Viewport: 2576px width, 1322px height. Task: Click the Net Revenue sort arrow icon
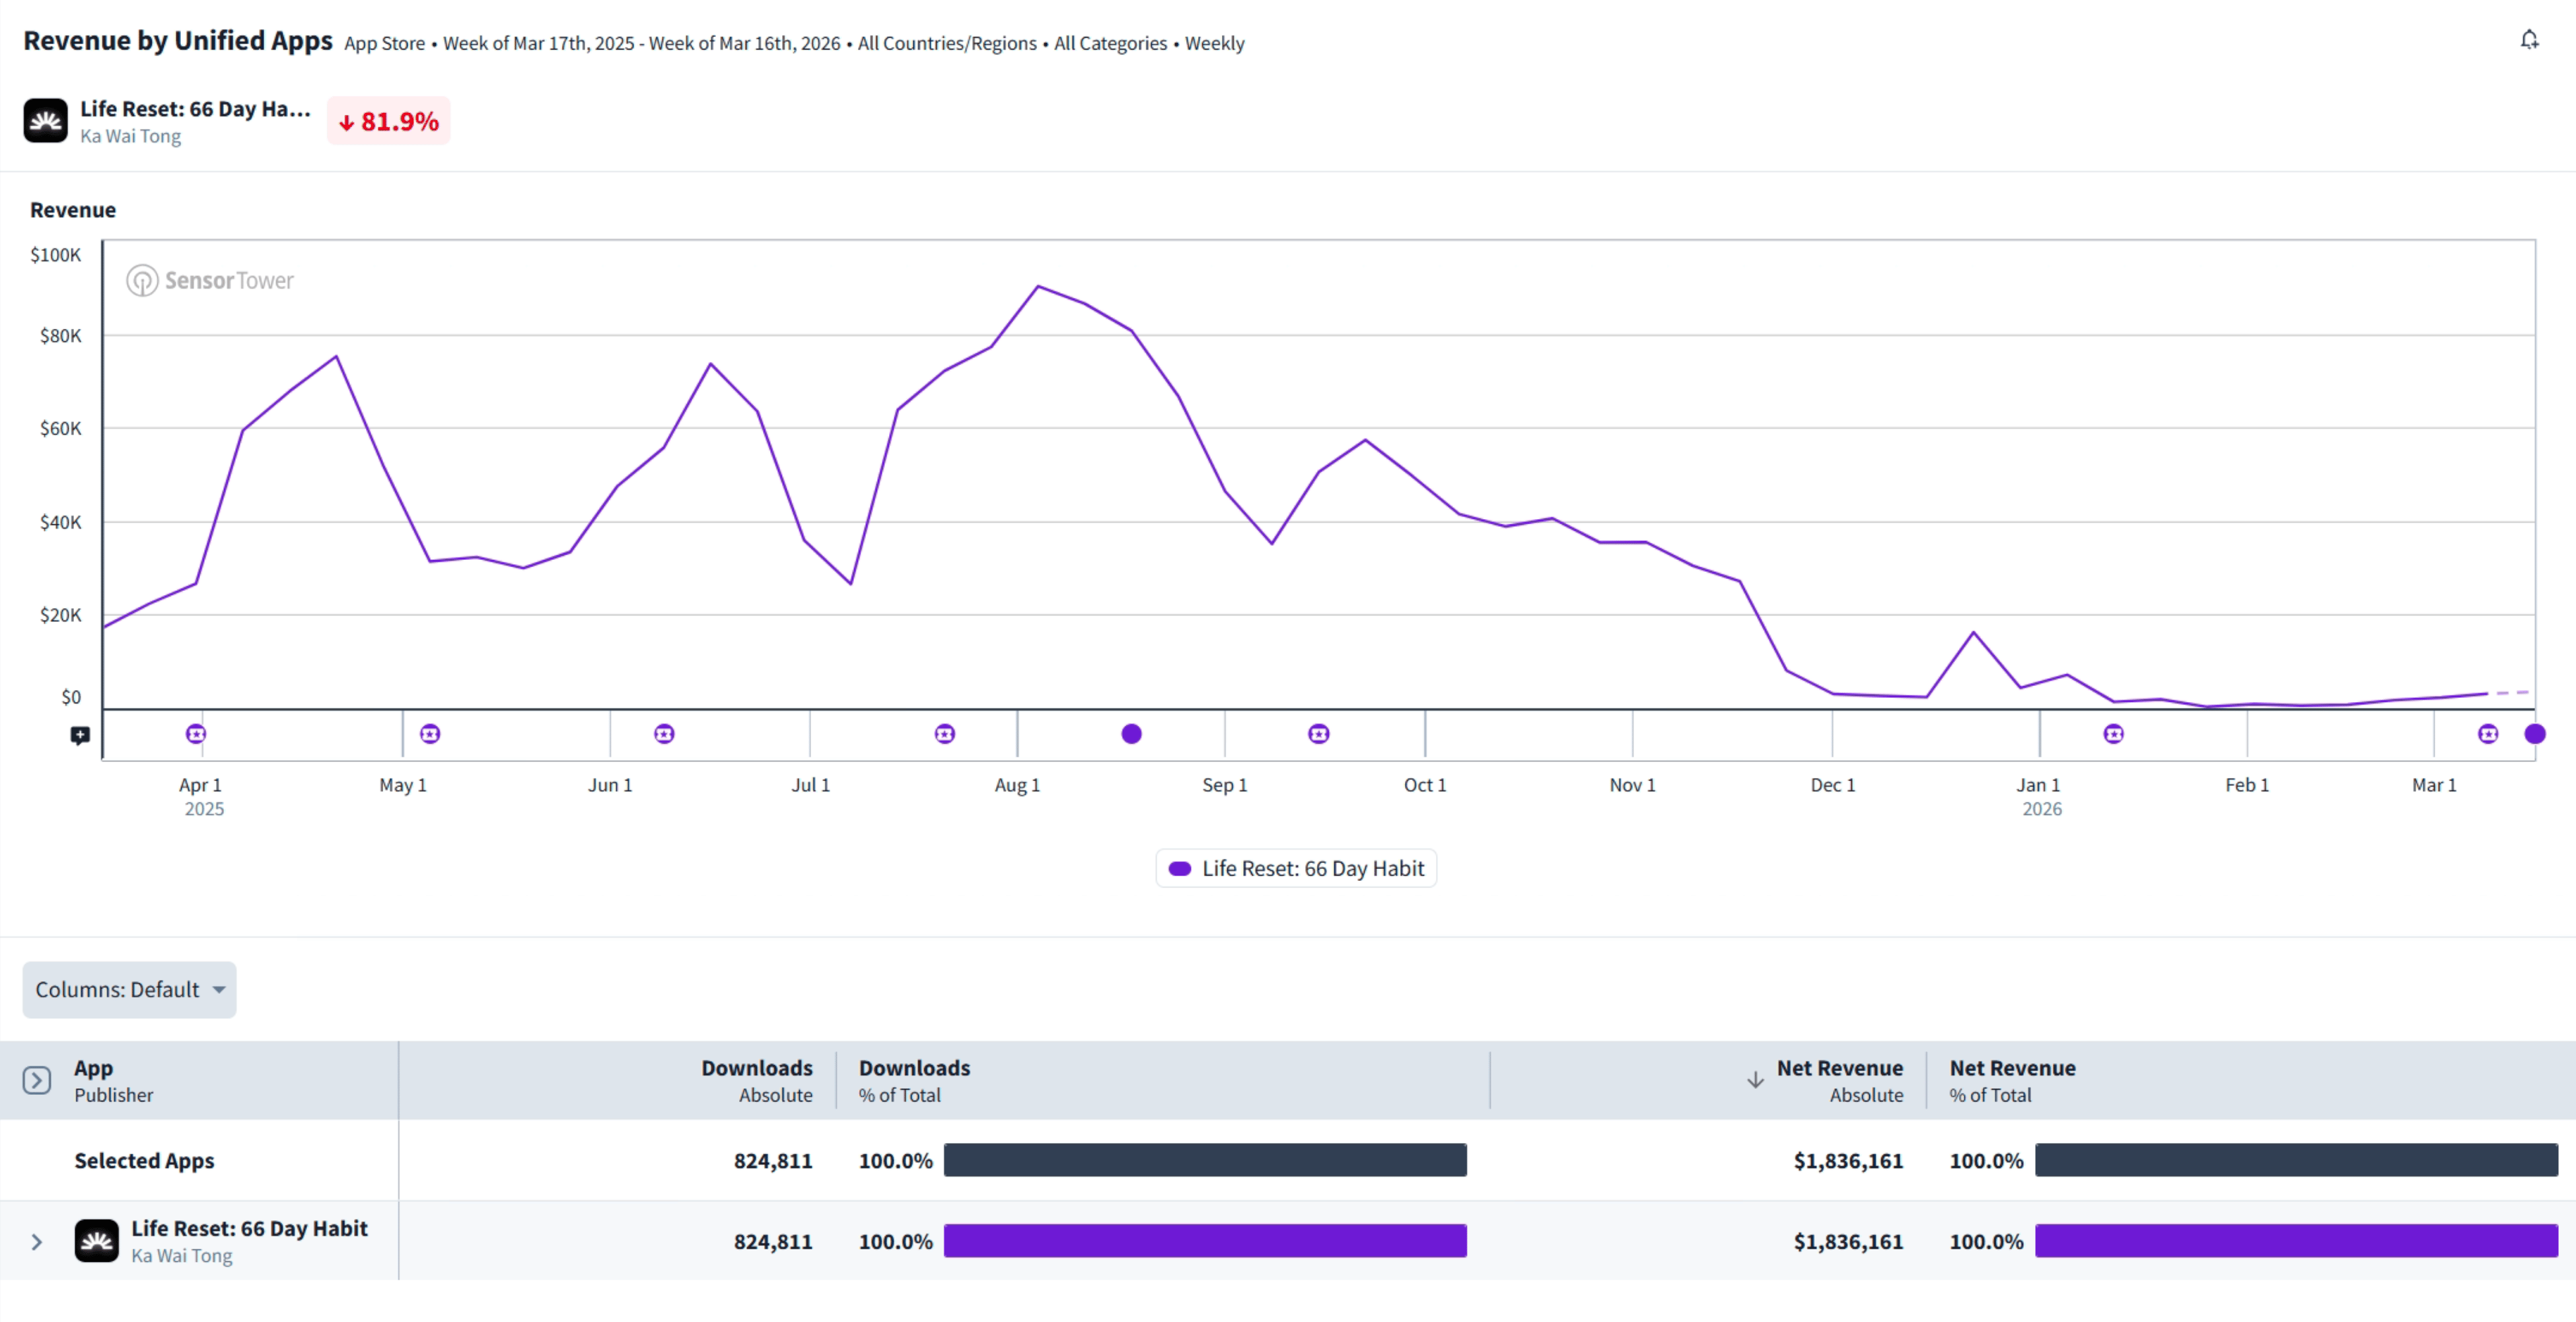click(x=1755, y=1080)
